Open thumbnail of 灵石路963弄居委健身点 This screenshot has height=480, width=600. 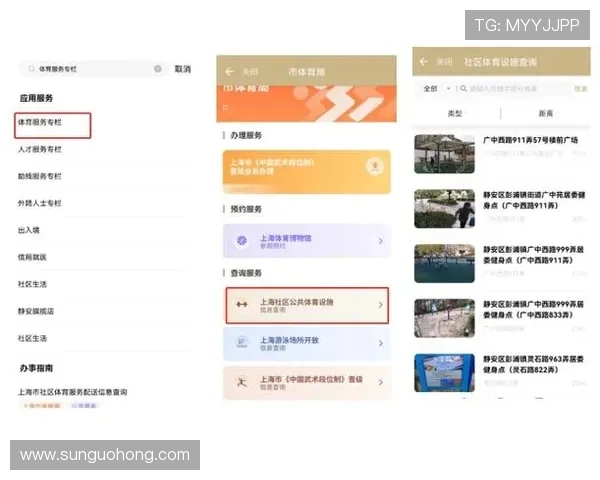pyautogui.click(x=444, y=373)
